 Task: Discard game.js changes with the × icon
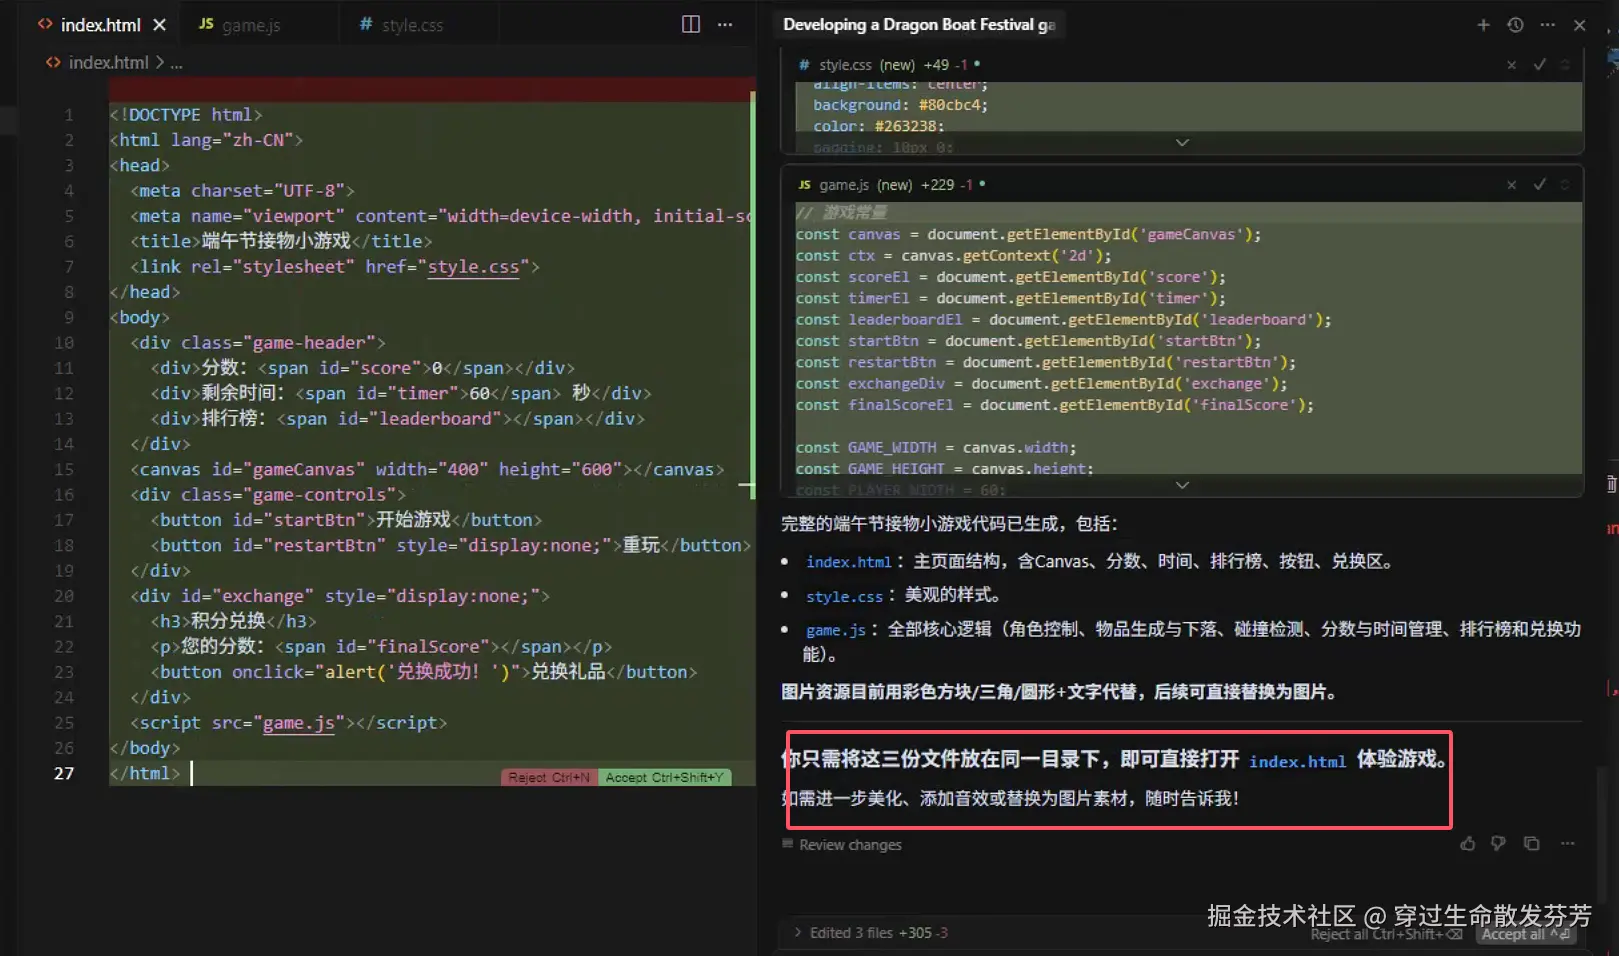point(1511,184)
